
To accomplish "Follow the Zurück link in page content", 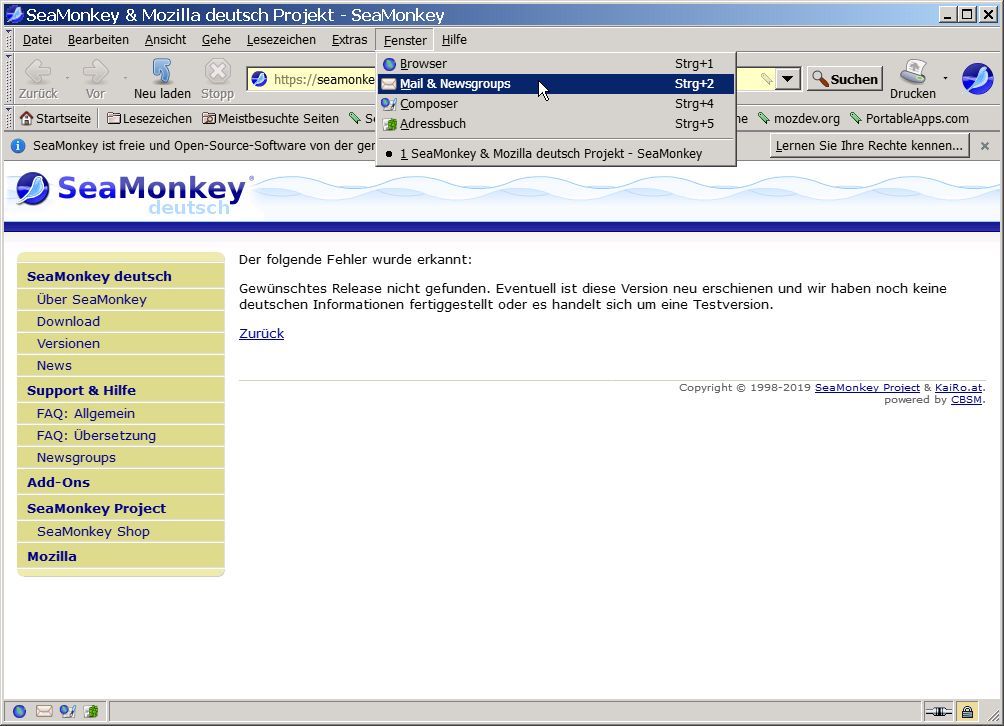I will pyautogui.click(x=261, y=334).
